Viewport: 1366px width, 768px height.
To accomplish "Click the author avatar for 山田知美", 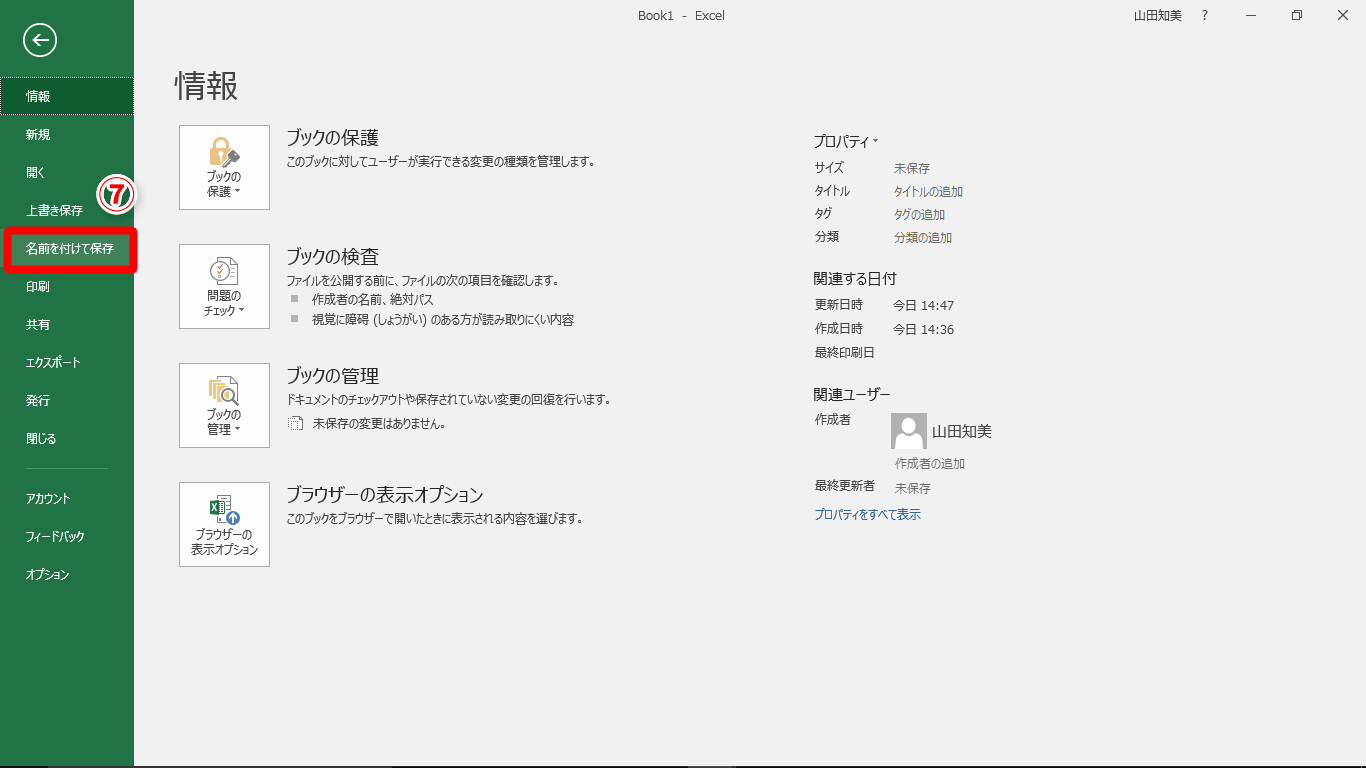I will pyautogui.click(x=909, y=431).
